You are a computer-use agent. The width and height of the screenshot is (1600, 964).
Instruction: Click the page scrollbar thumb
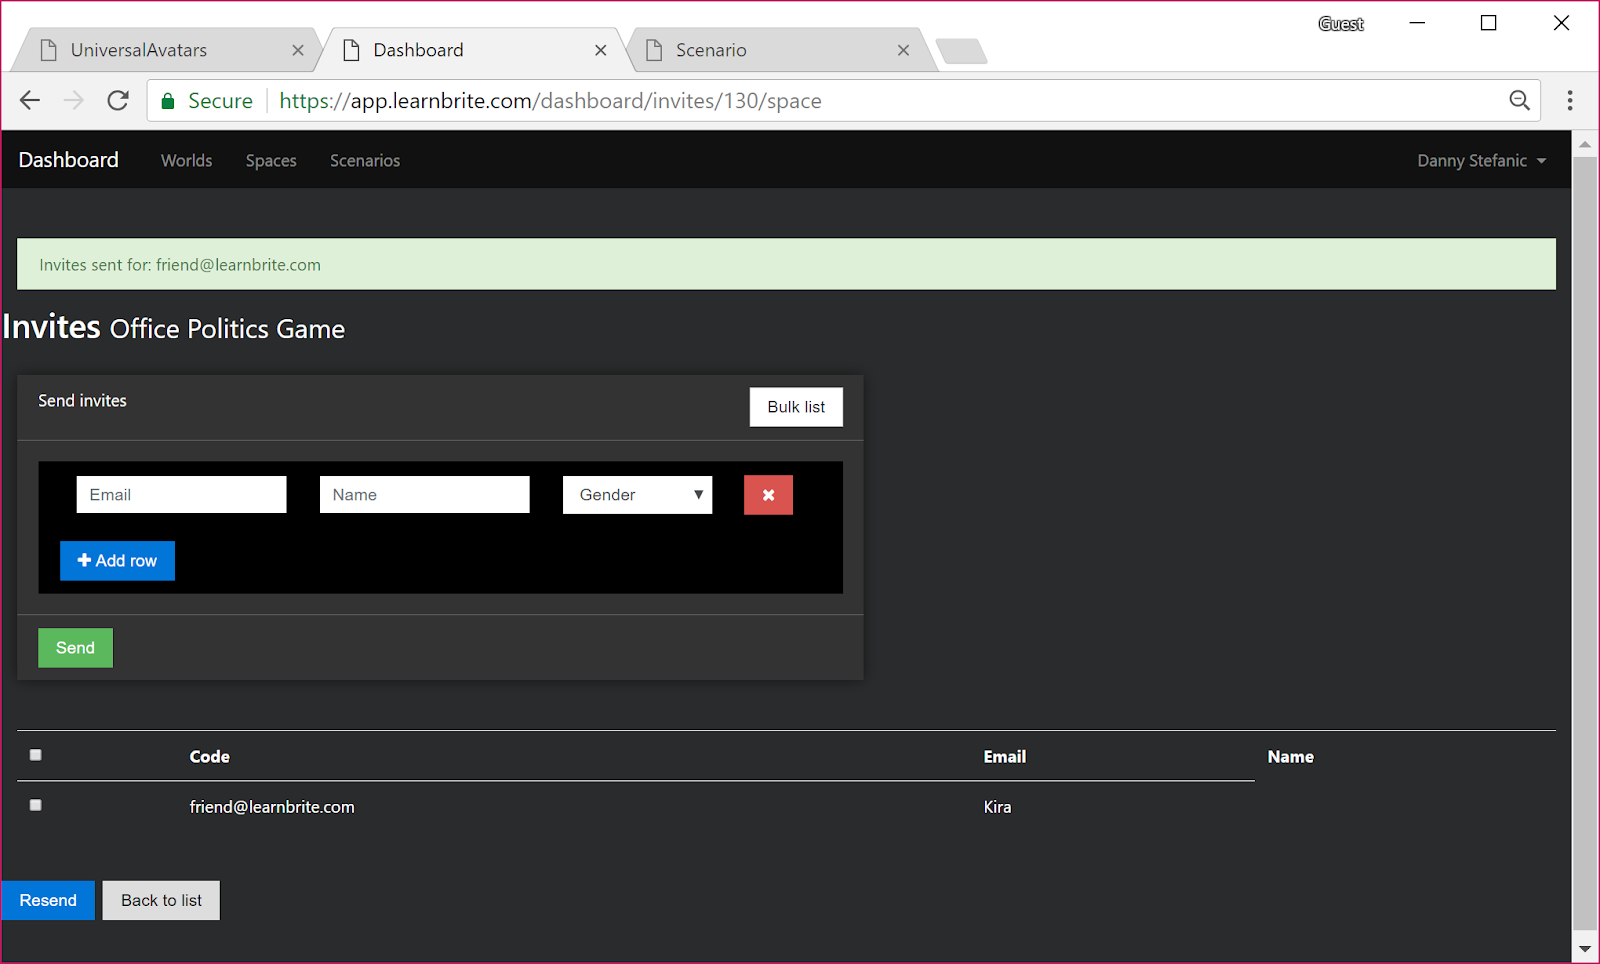point(1585,543)
